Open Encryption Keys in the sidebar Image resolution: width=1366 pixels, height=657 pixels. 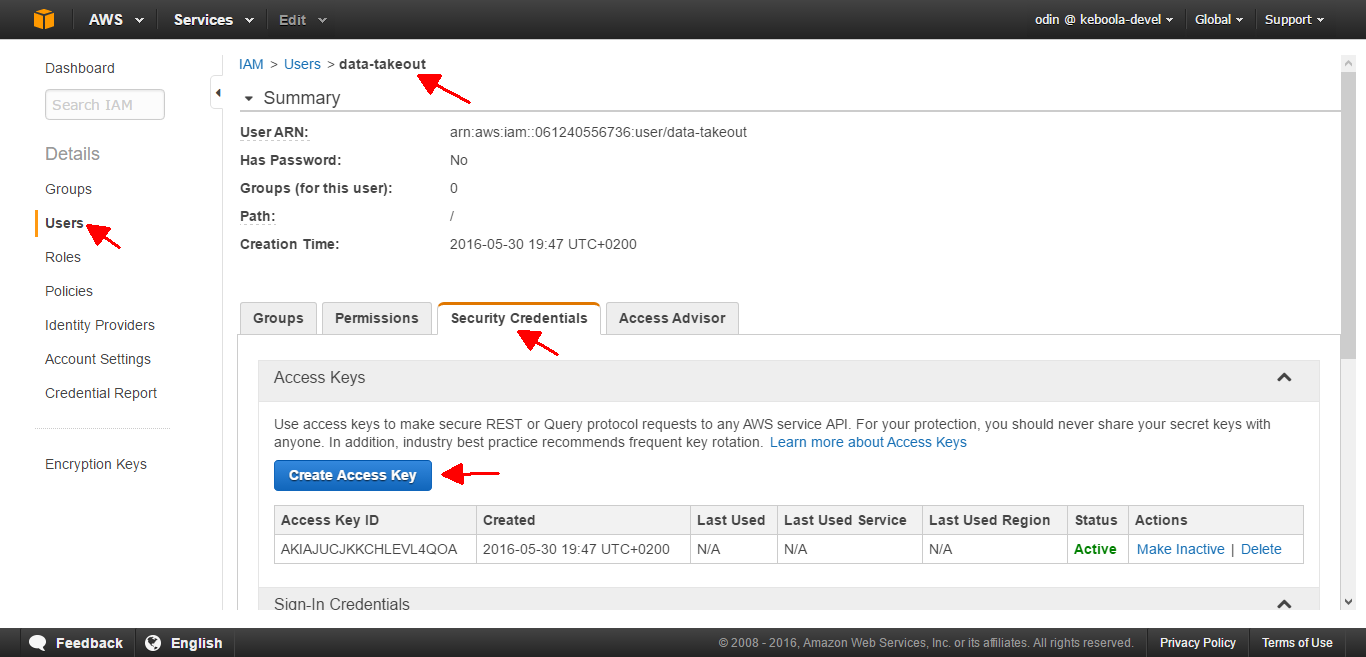[x=96, y=464]
